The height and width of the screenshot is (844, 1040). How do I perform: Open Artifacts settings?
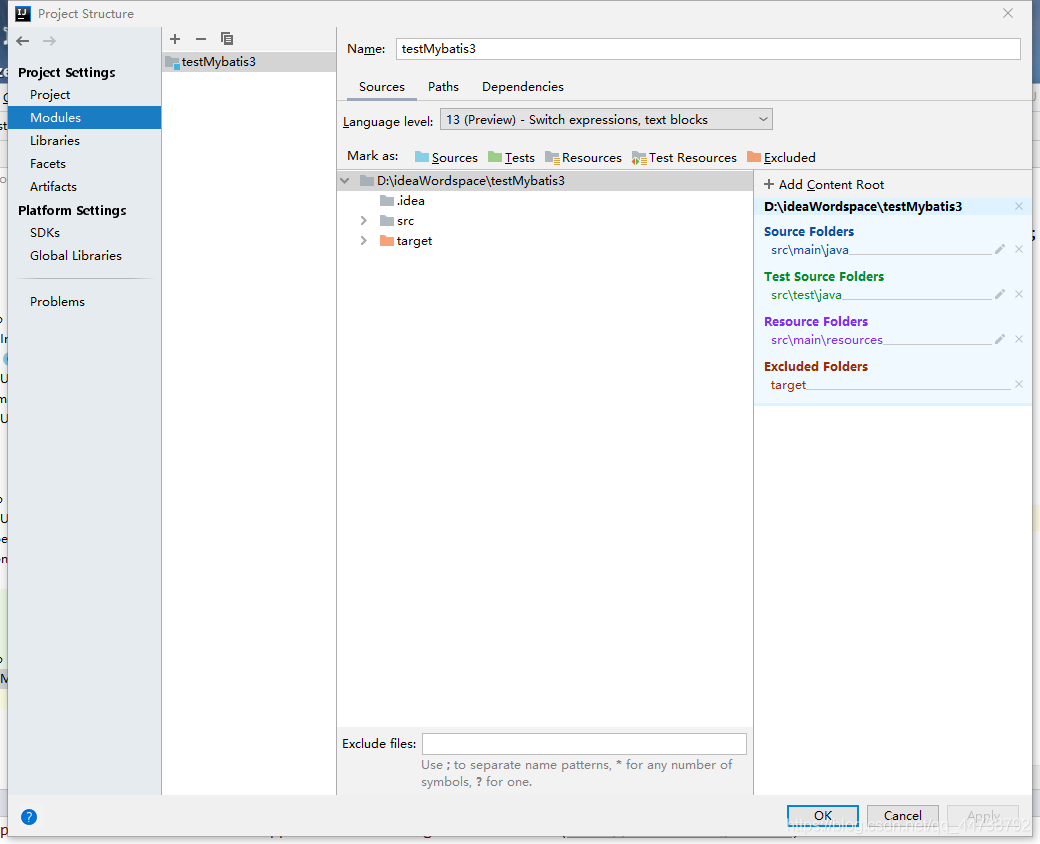(x=53, y=186)
